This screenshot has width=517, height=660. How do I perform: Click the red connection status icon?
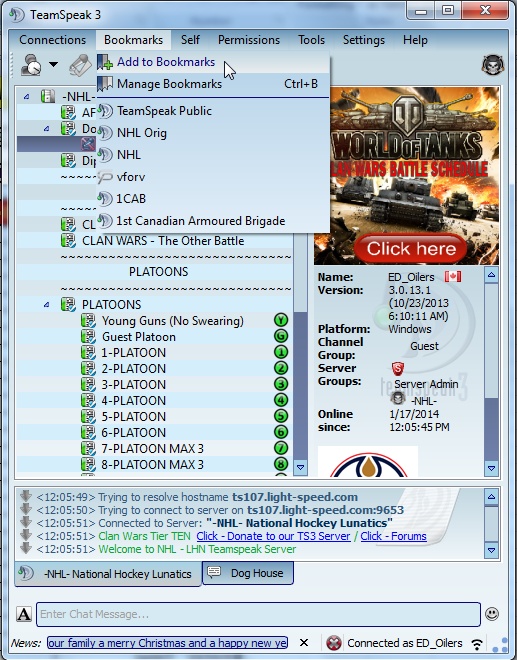tap(334, 643)
